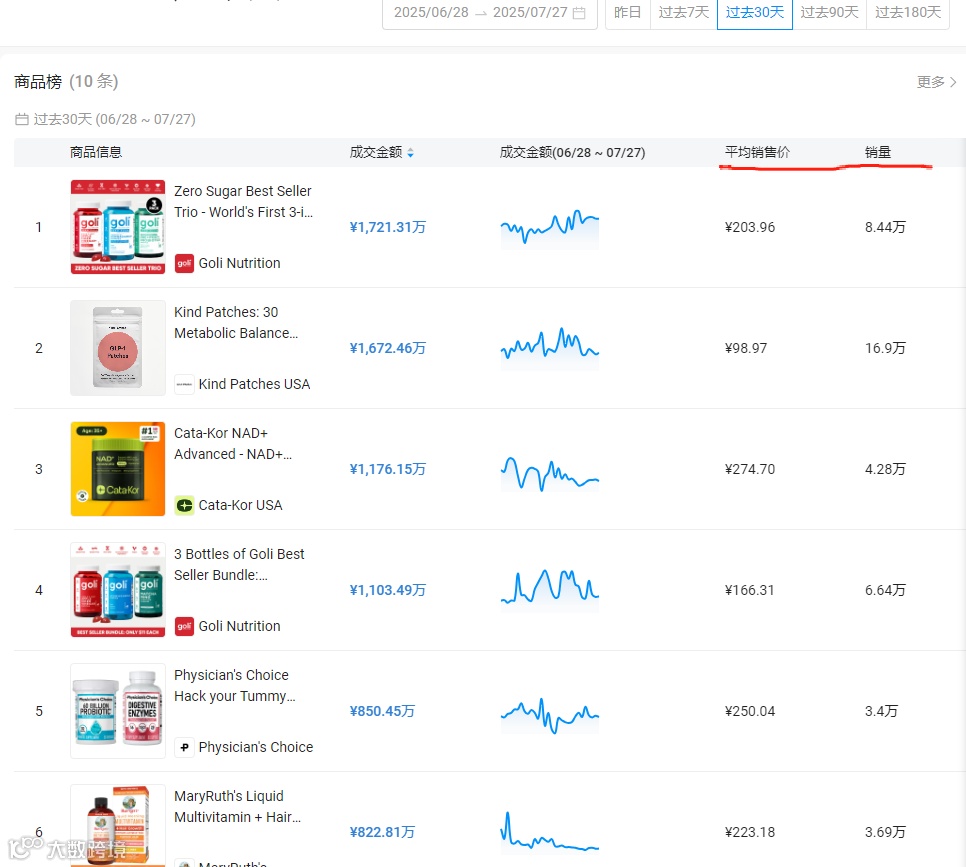Click sales trend chart for Physician's Choice

[x=550, y=715]
